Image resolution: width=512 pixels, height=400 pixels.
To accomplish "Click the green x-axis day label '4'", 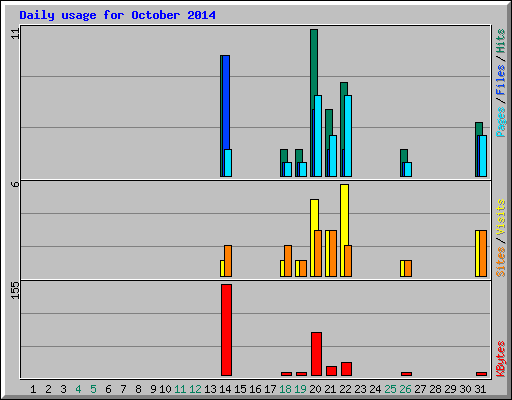I will click(78, 389).
